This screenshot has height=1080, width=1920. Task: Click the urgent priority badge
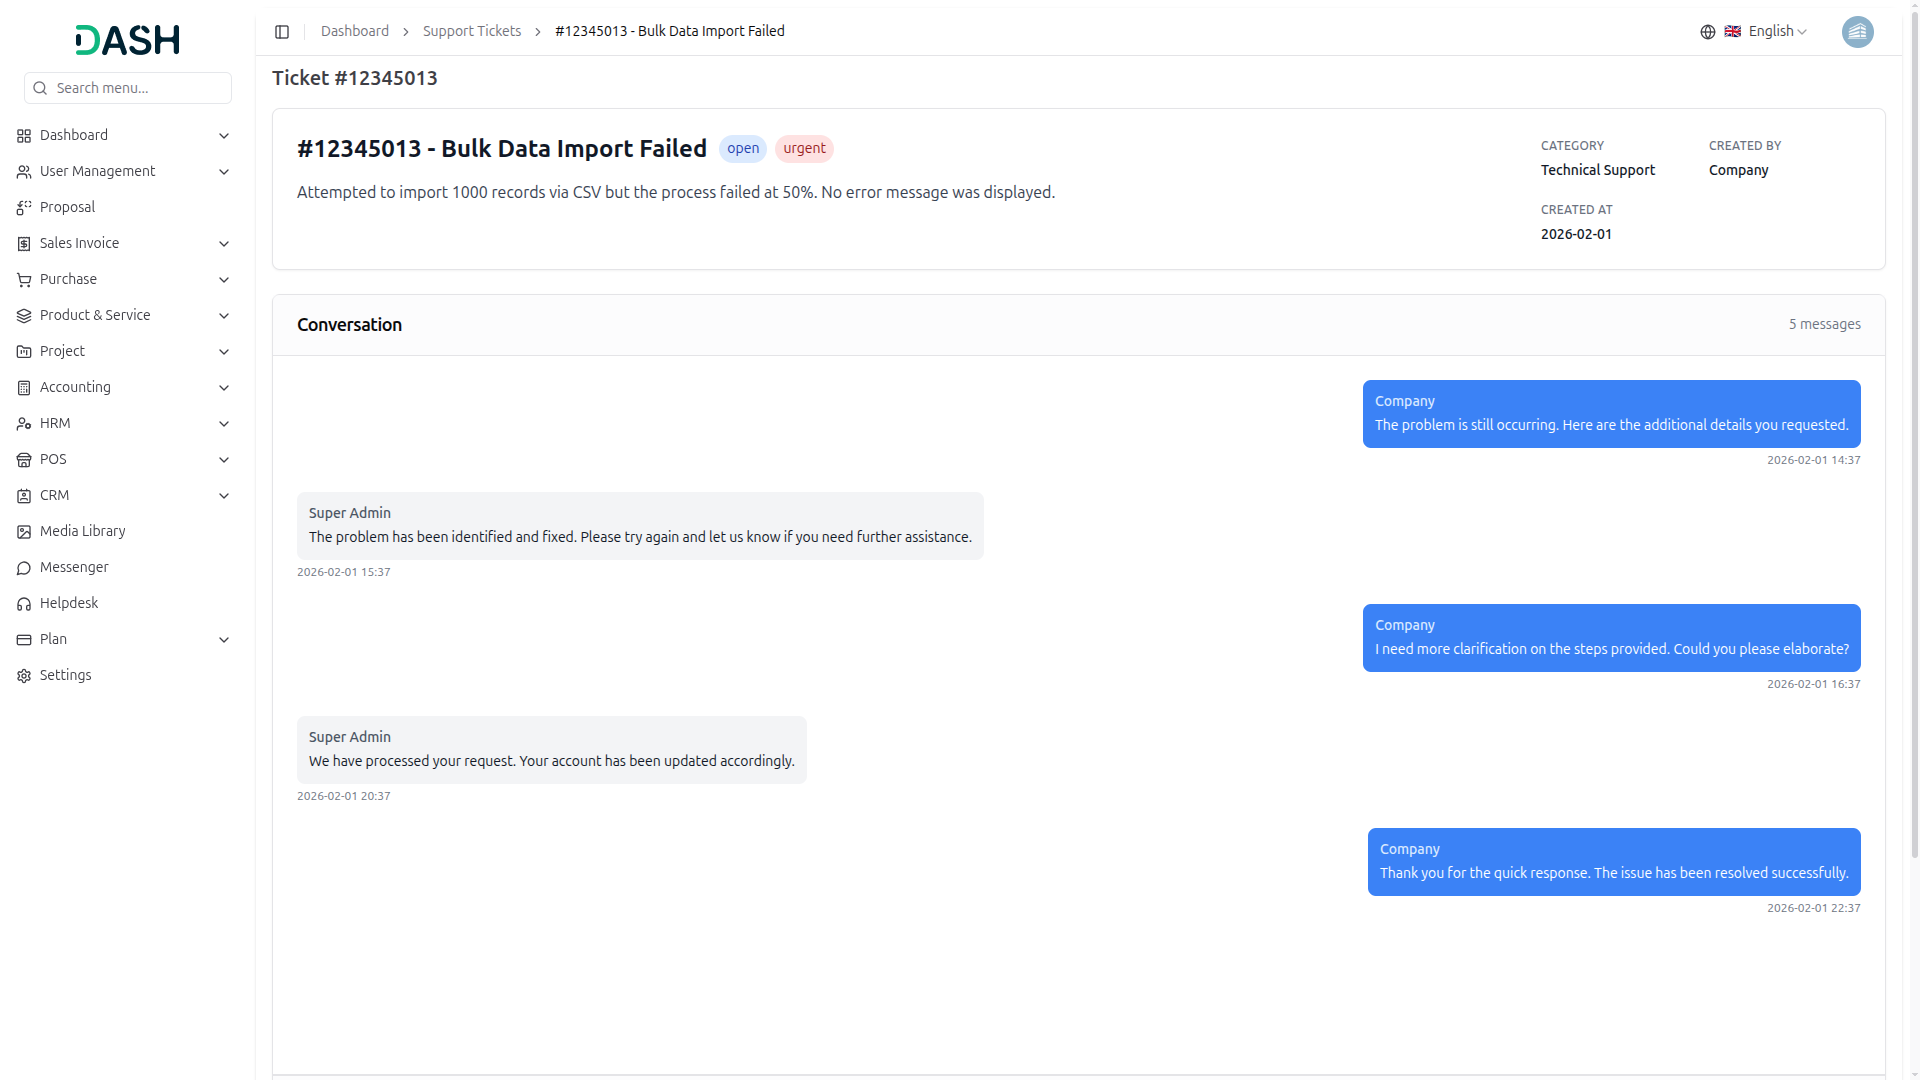click(x=804, y=149)
